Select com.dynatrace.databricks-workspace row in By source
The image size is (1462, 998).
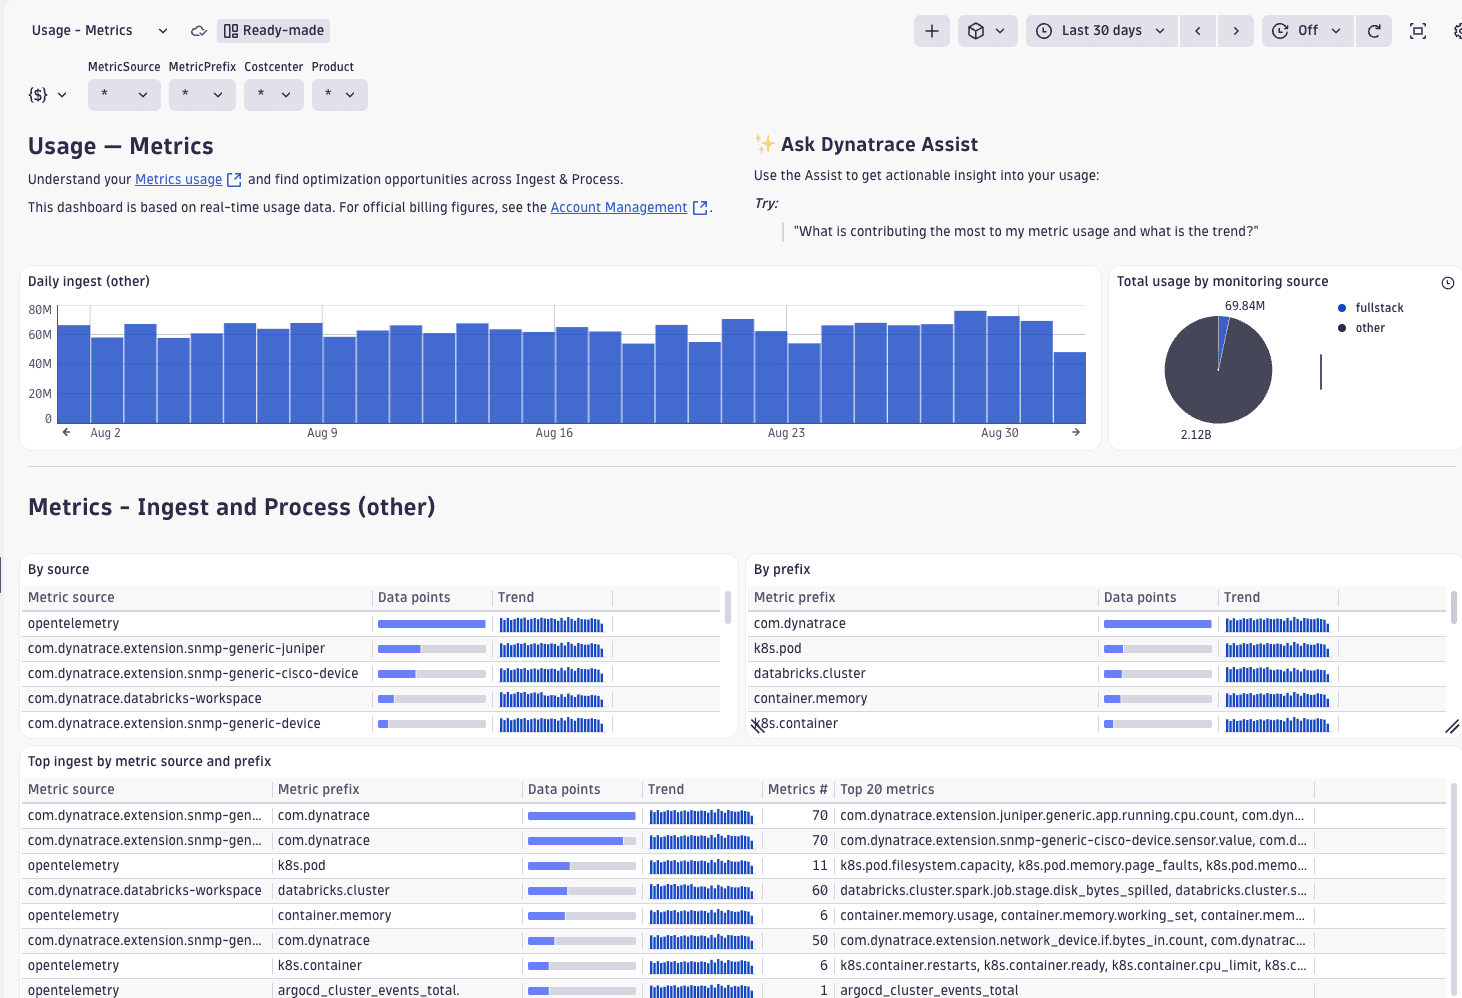371,698
